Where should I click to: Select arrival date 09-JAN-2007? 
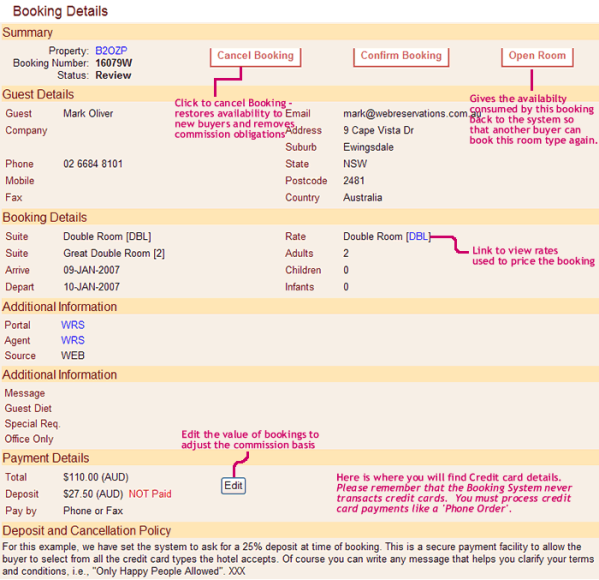[91, 270]
